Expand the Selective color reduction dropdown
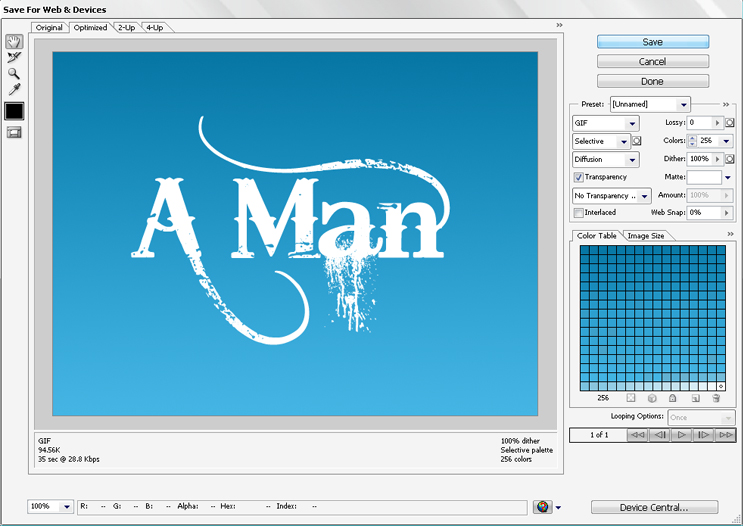Screen dimensions: 743x526 600,141
